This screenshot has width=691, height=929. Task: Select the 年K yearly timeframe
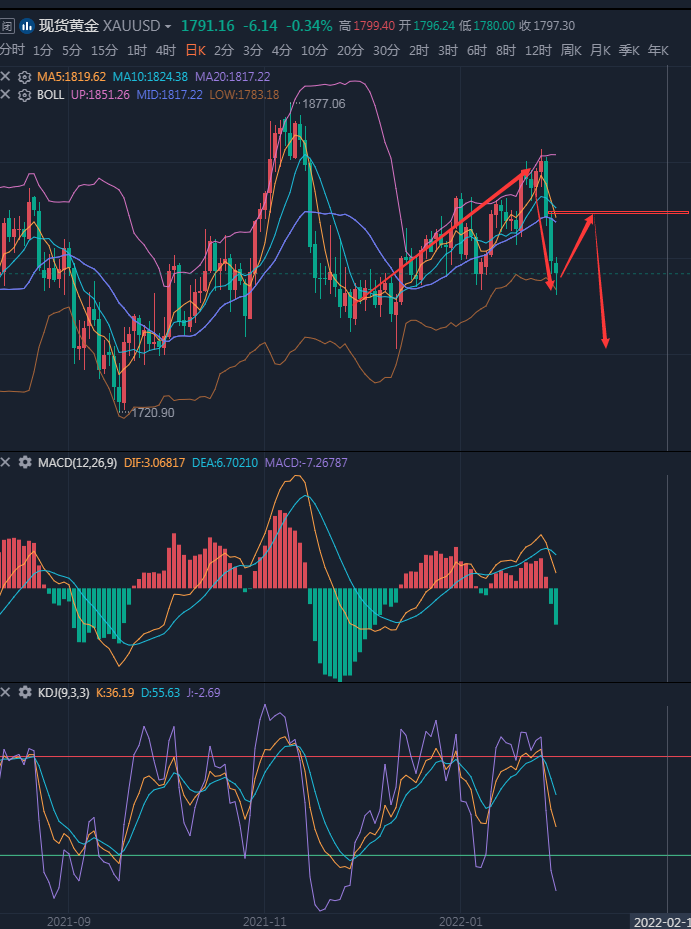(x=658, y=50)
